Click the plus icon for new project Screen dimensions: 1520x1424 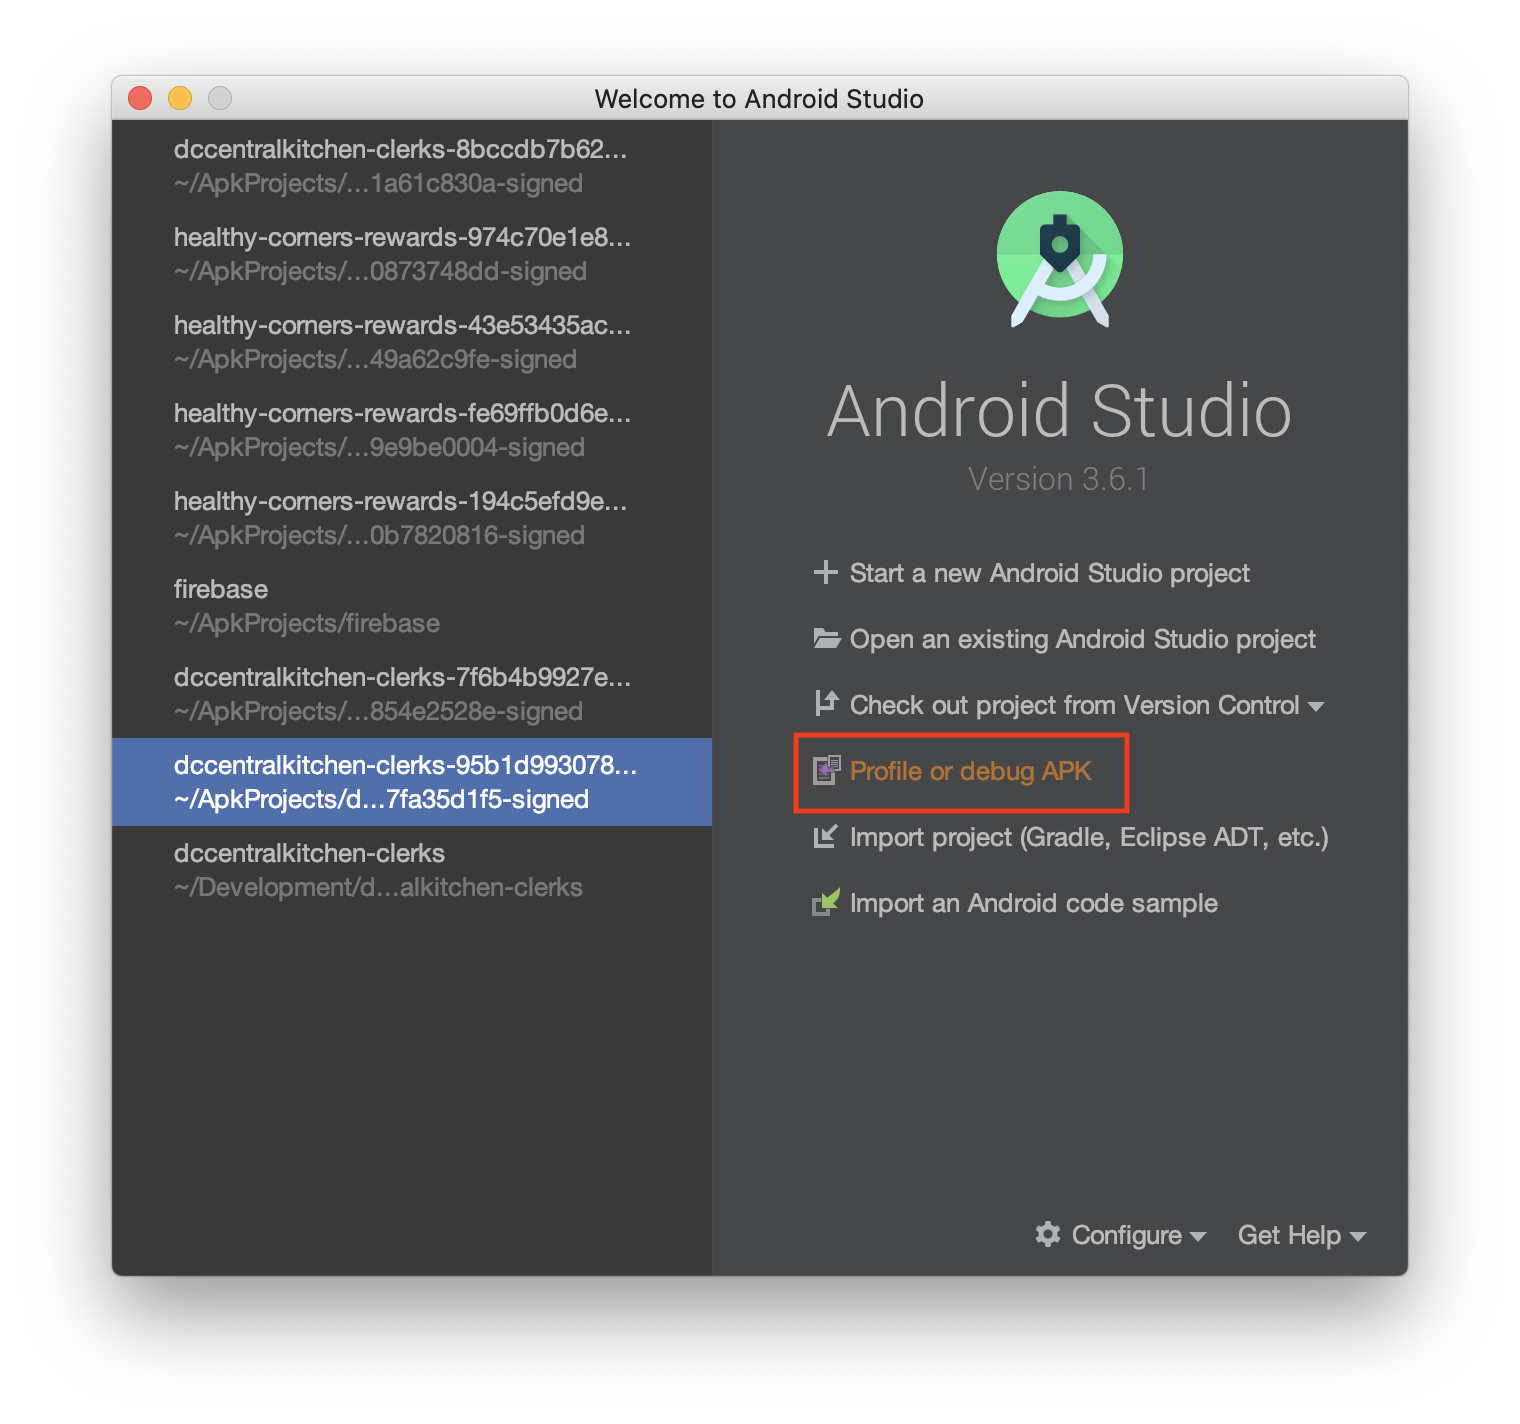[825, 572]
